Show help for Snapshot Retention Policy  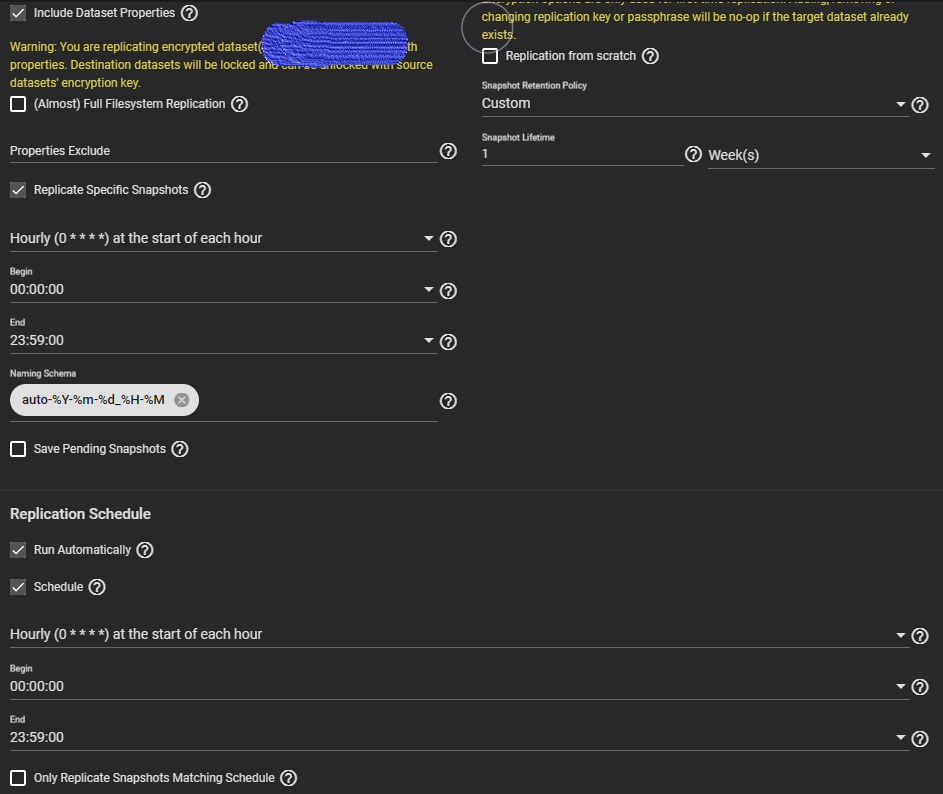click(x=921, y=104)
